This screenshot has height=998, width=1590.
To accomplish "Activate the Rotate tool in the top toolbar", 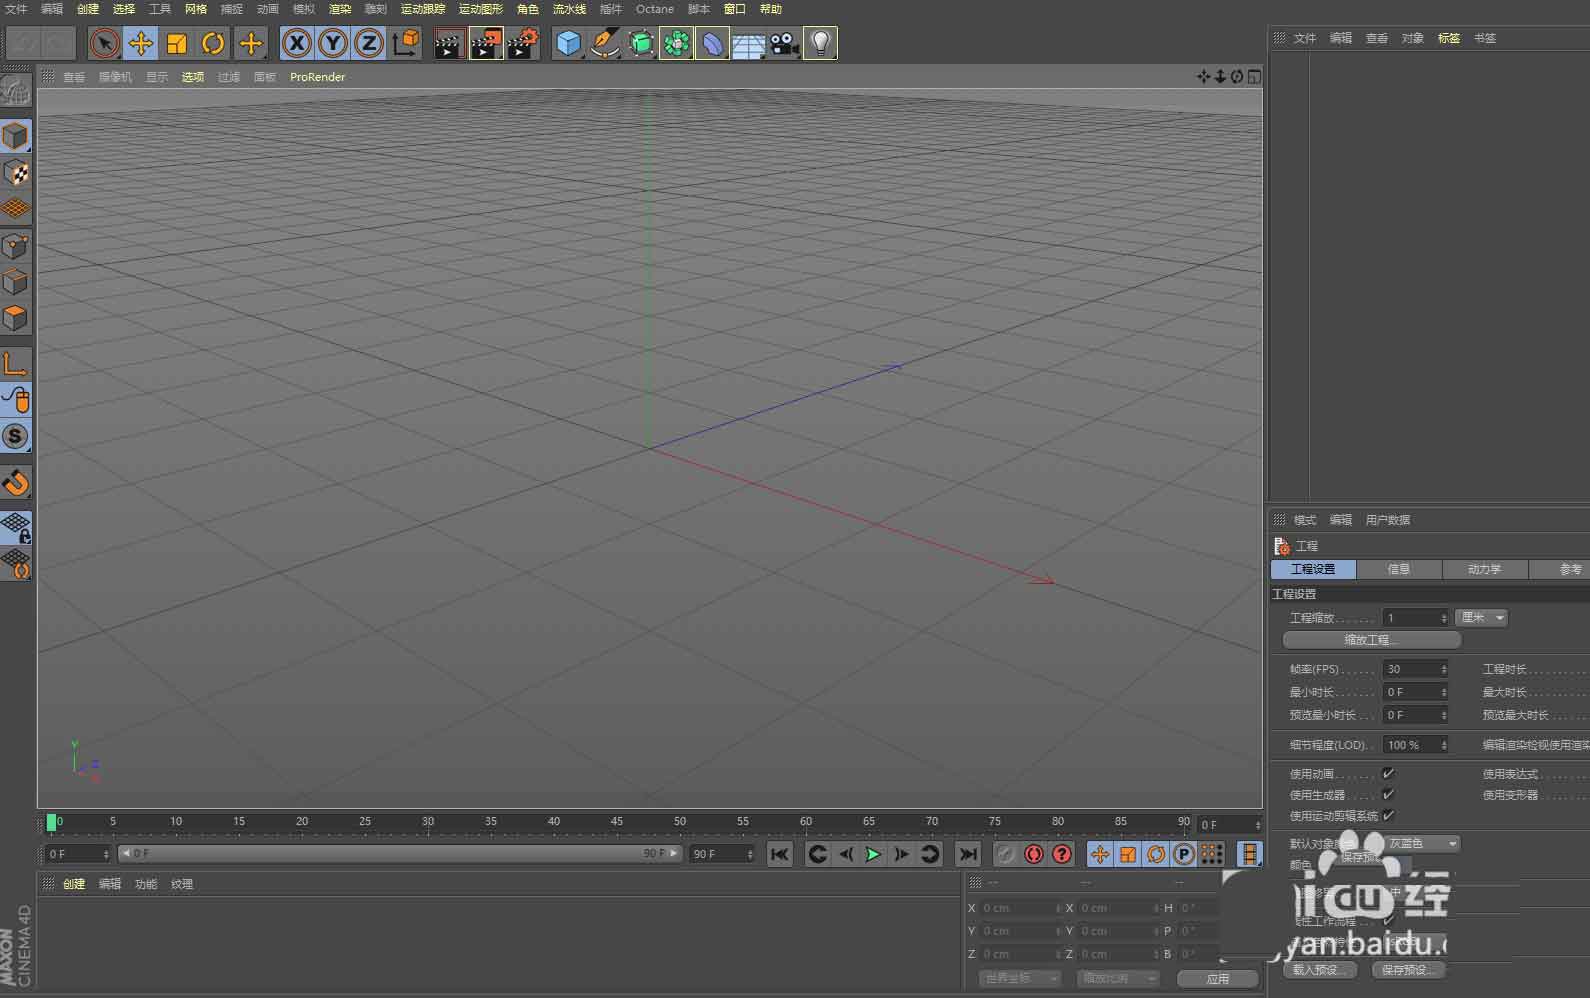I will 213,43.
